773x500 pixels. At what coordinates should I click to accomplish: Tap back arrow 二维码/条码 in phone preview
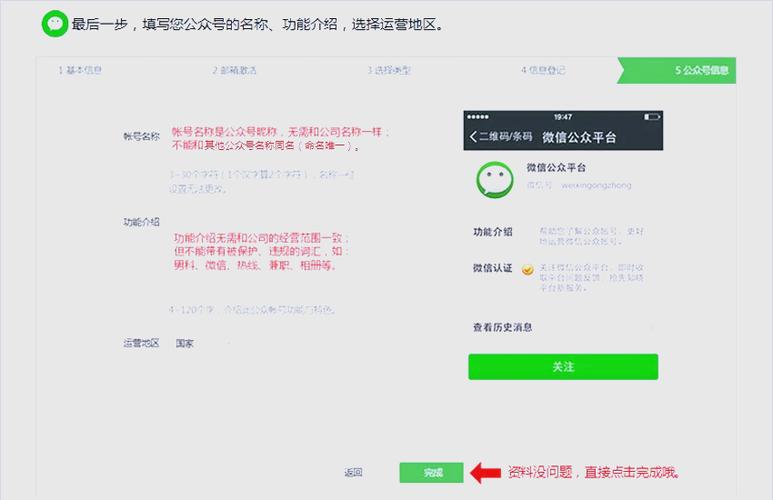click(500, 137)
